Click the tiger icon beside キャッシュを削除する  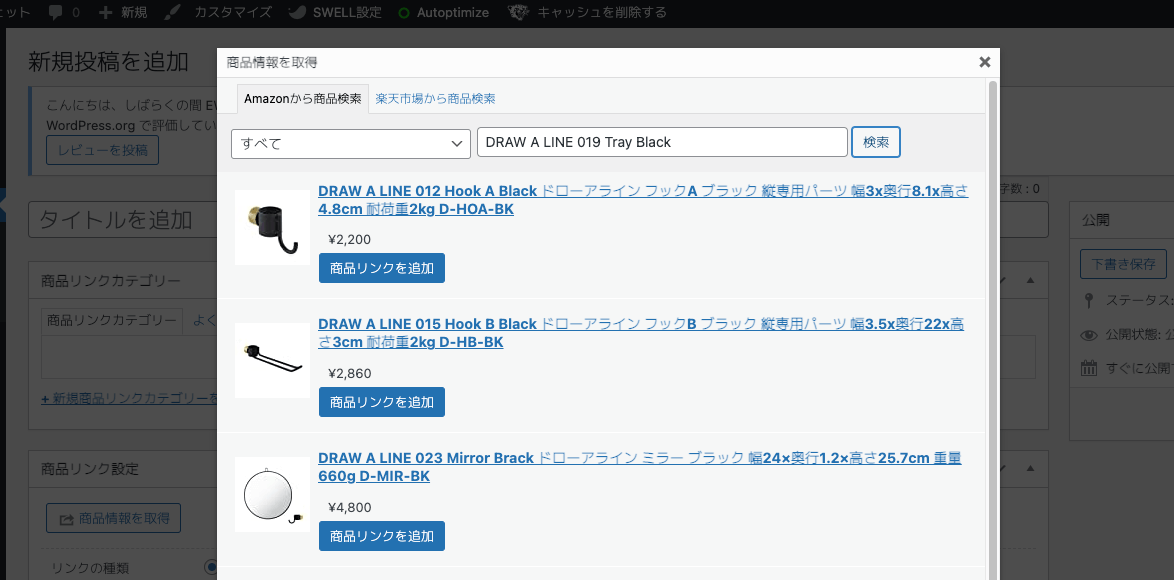click(518, 13)
